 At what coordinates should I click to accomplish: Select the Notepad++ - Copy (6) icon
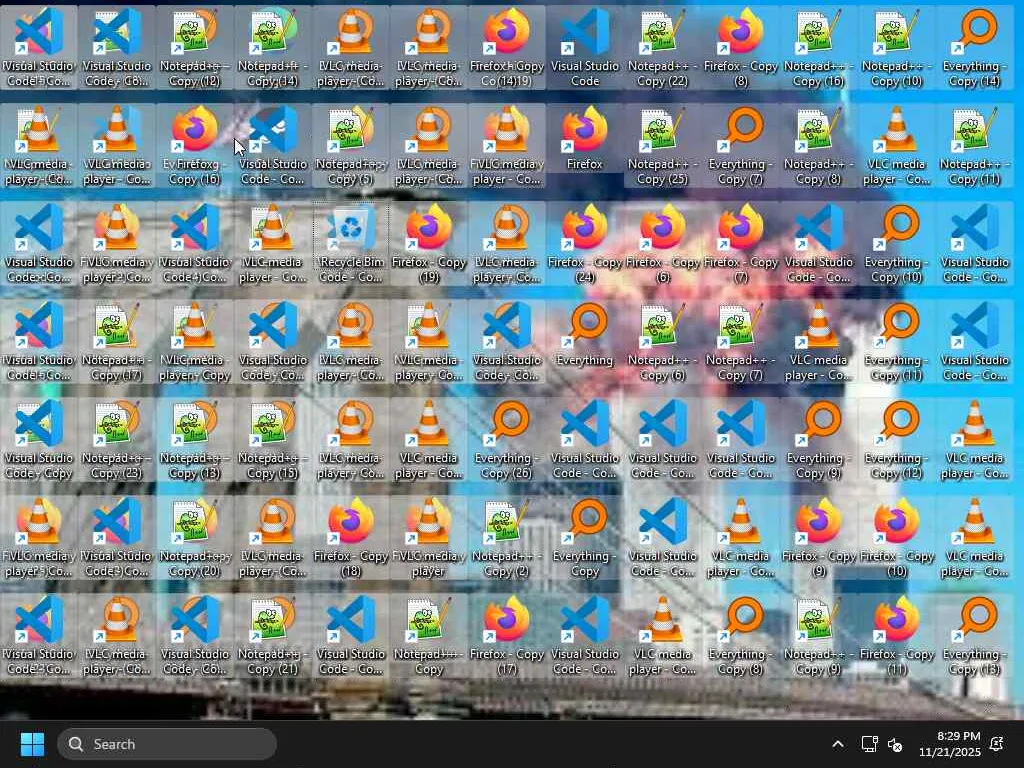point(662,342)
